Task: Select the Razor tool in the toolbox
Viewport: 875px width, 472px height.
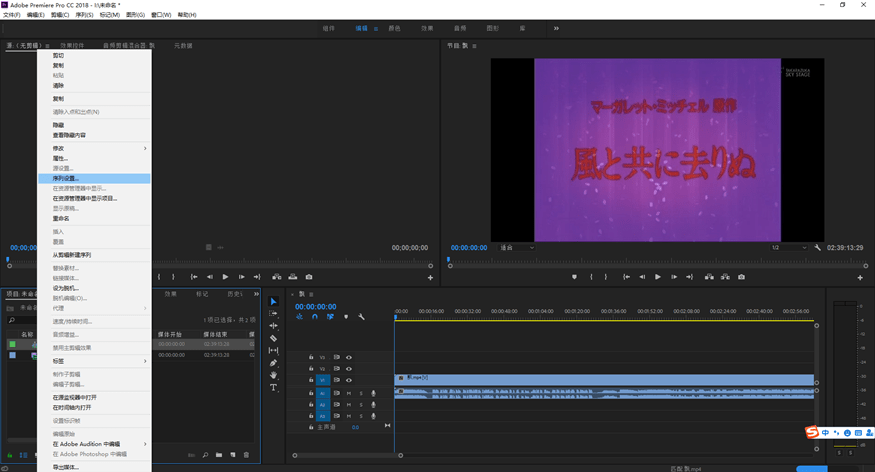Action: [274, 339]
